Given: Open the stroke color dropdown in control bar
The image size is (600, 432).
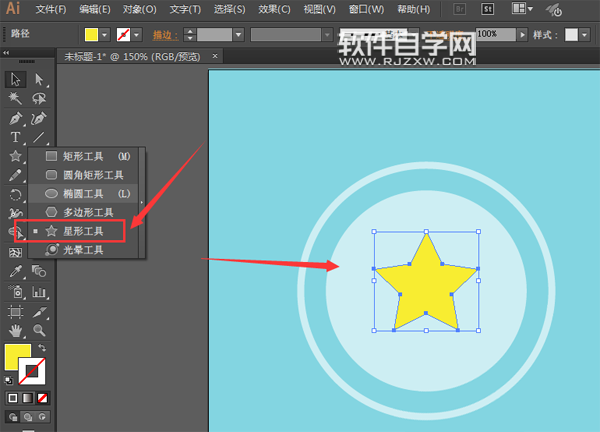Looking at the screenshot, I should point(136,34).
